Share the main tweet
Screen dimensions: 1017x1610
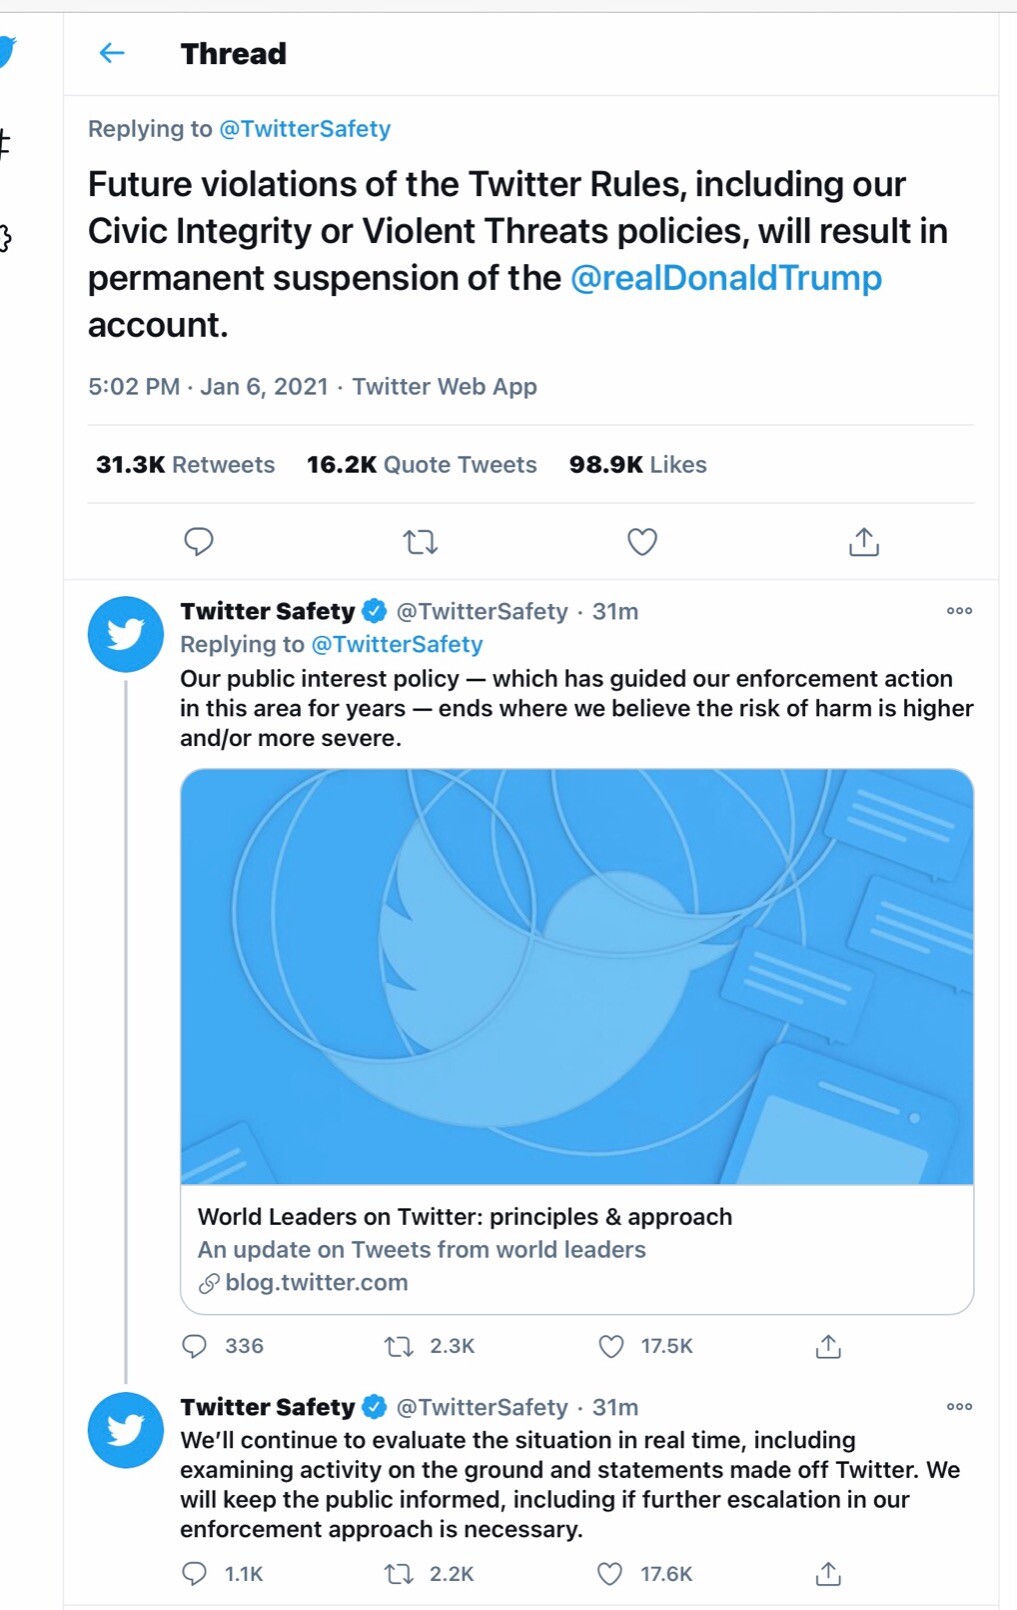pos(864,542)
